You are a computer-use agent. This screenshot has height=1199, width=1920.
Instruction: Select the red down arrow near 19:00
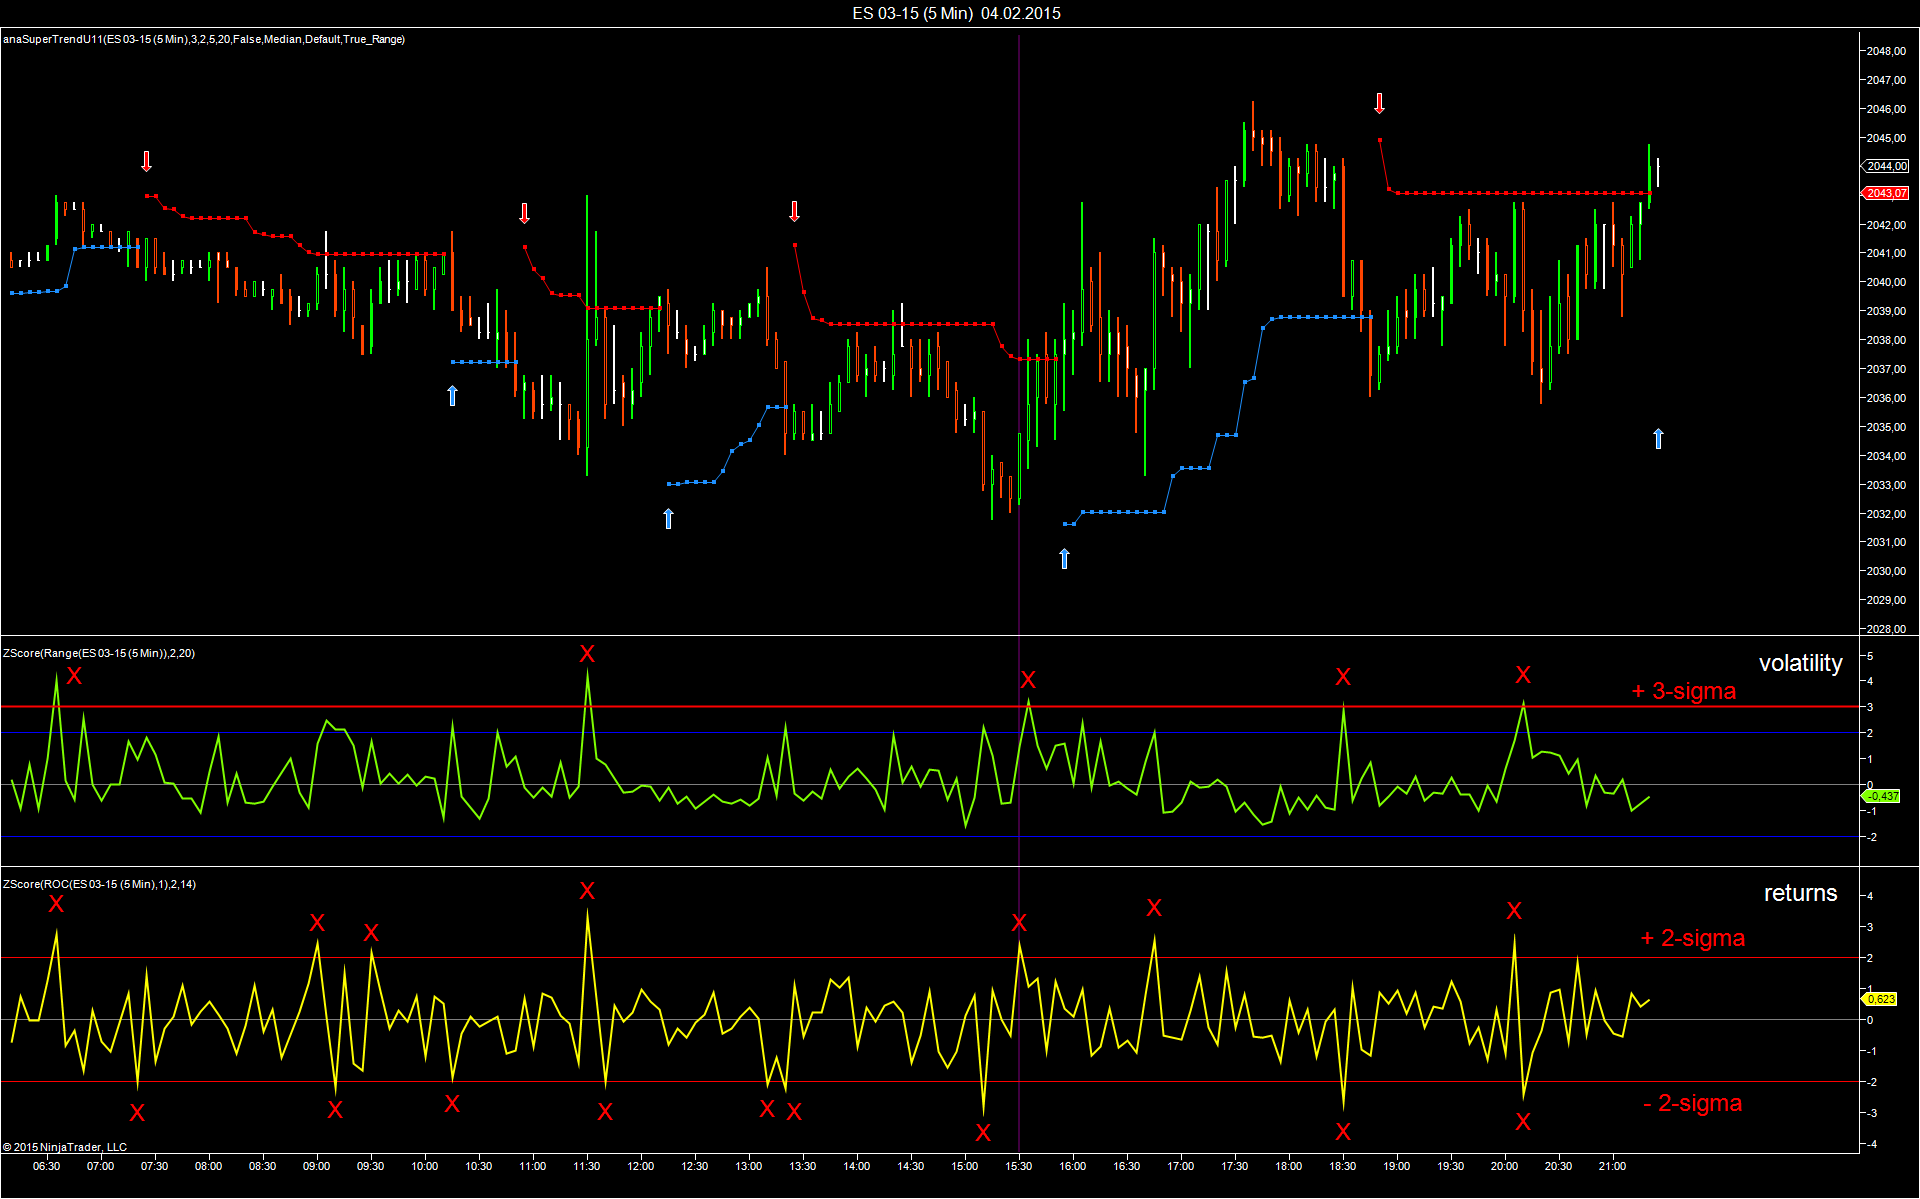[x=1379, y=103]
